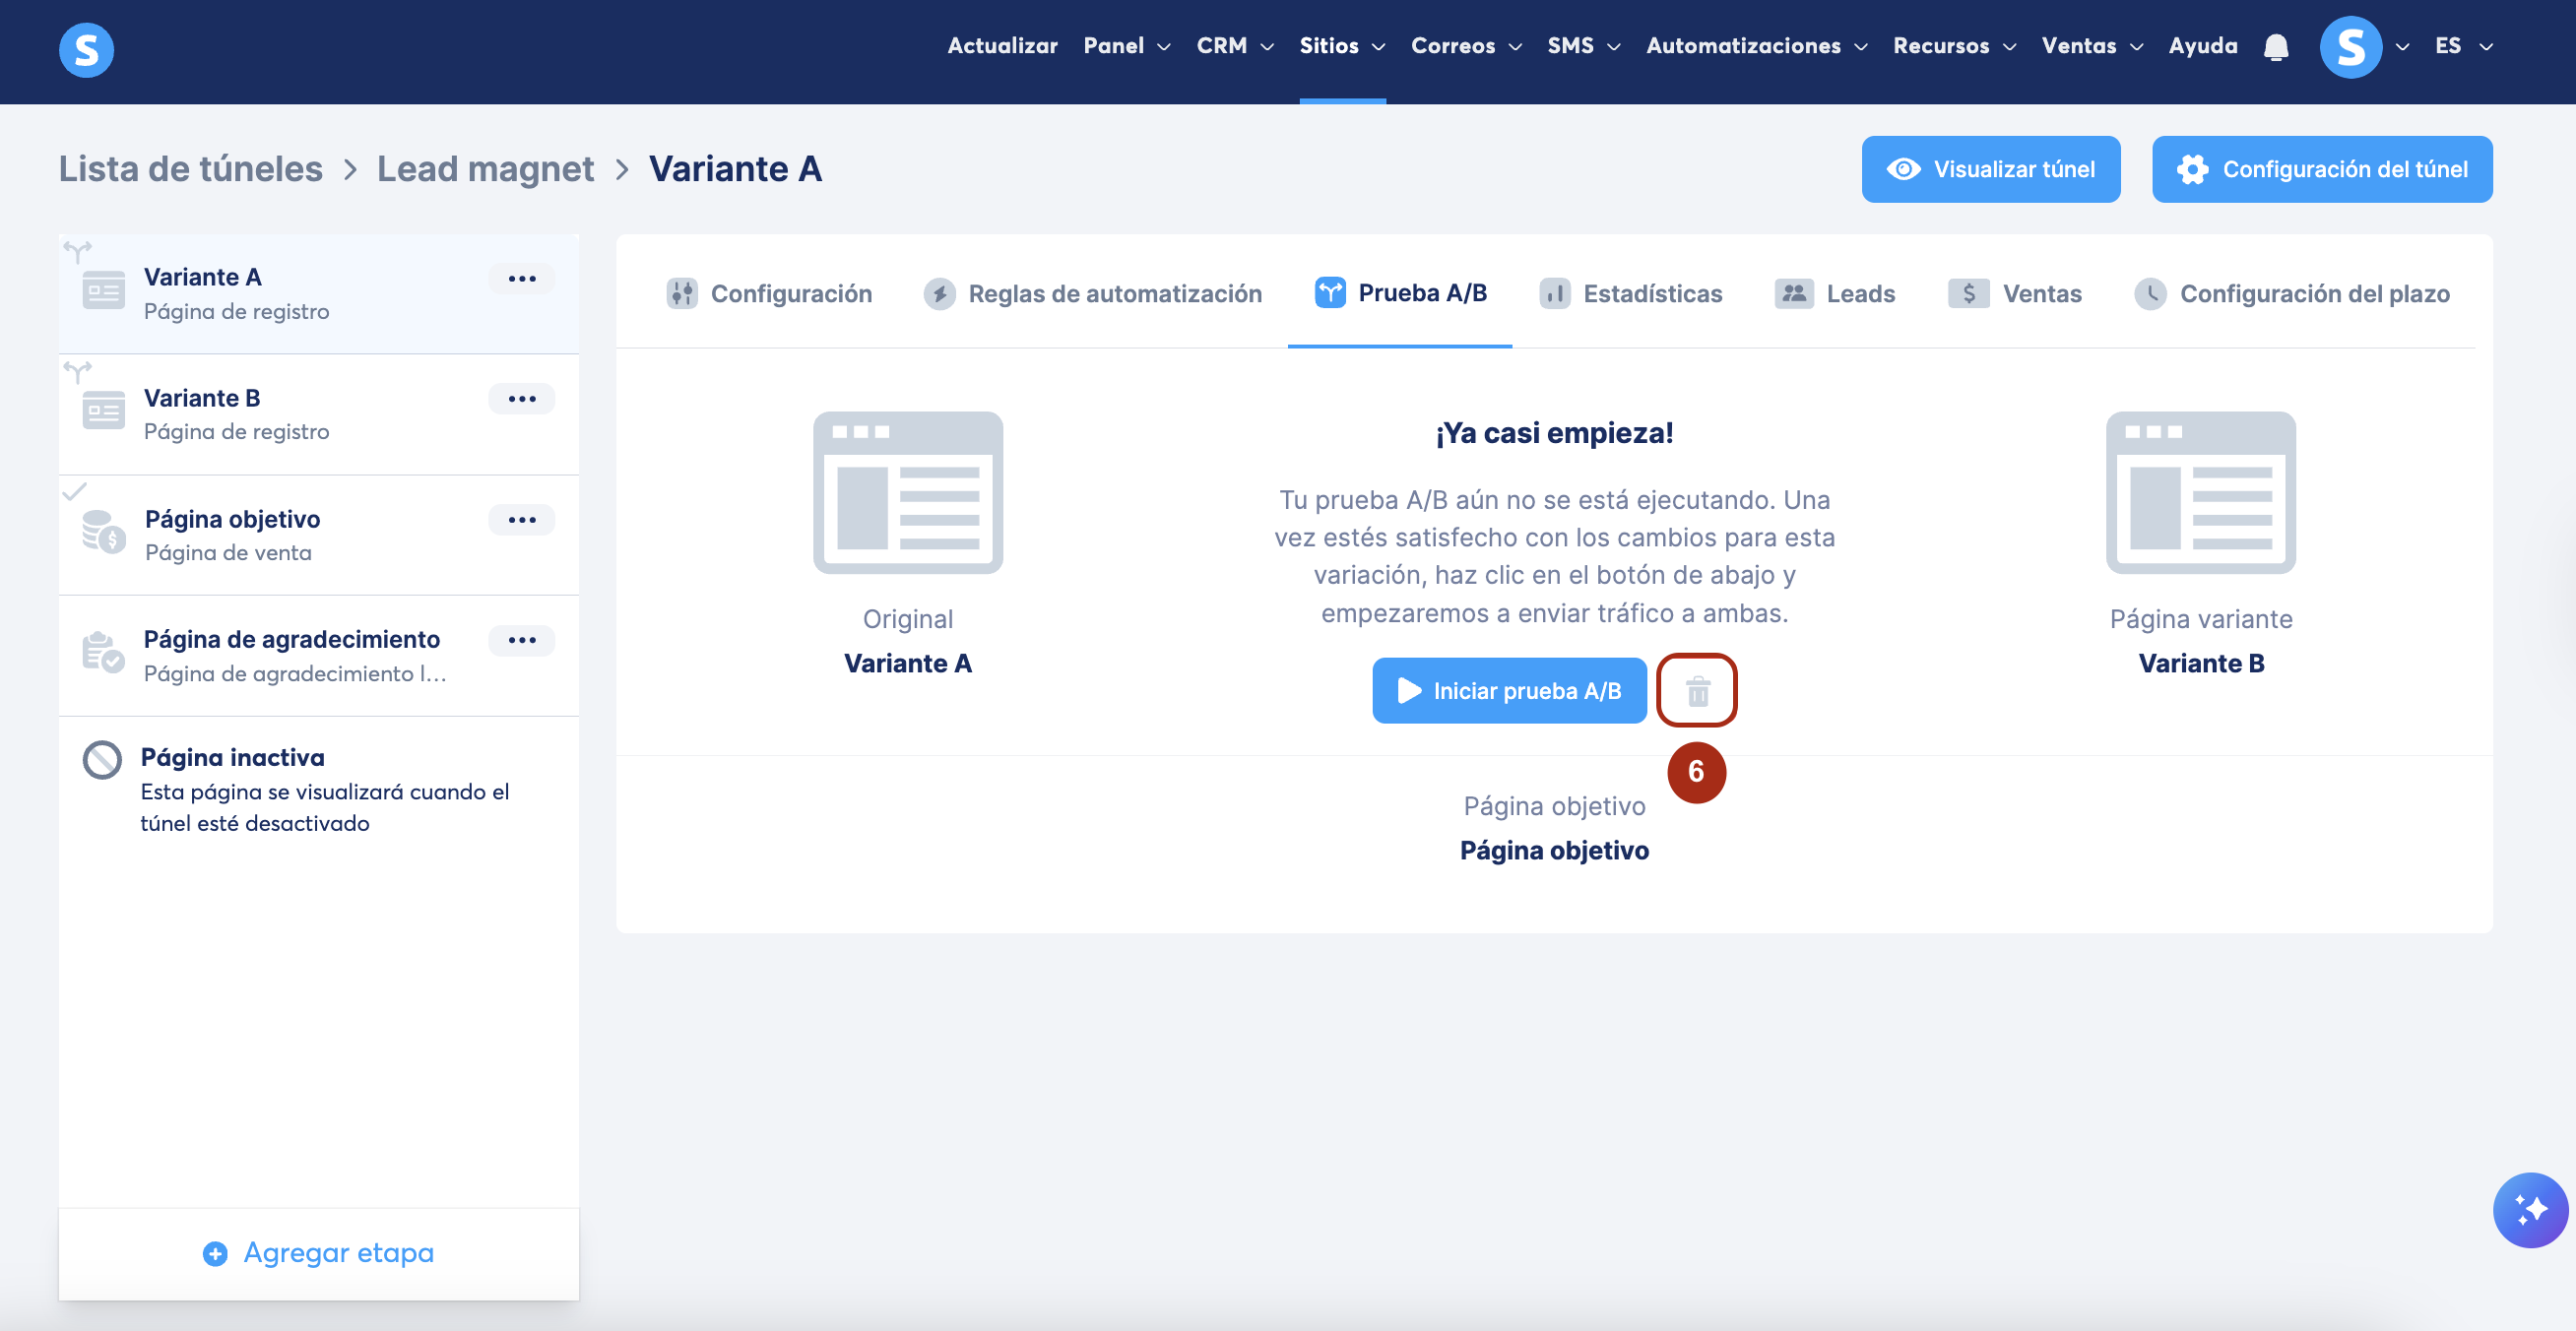Click the notification bell icon
Image resolution: width=2576 pixels, height=1331 pixels.
pos(2276,47)
